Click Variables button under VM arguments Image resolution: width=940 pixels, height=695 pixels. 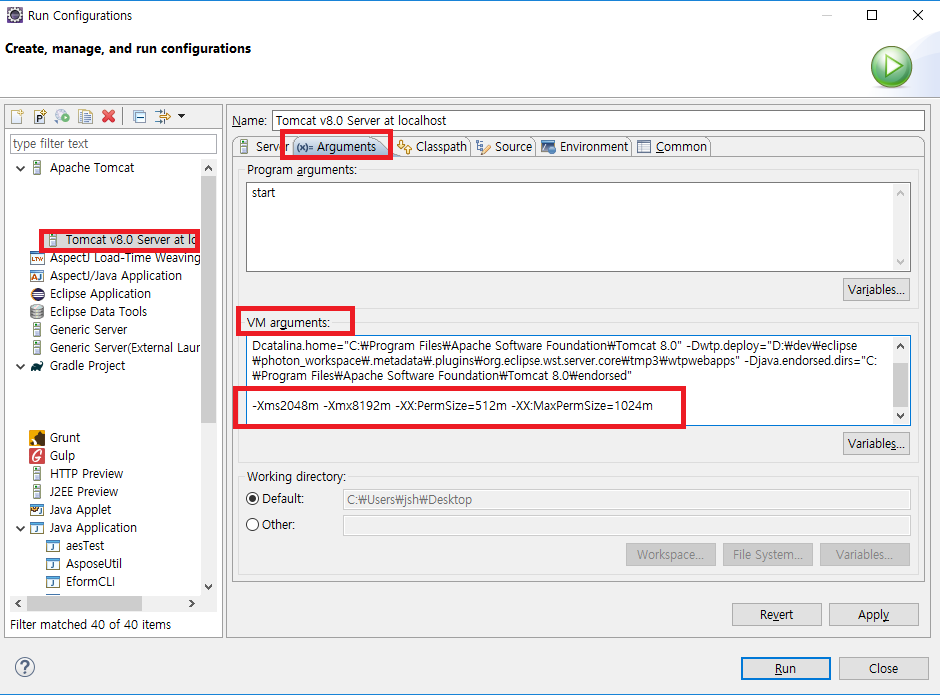click(876, 444)
